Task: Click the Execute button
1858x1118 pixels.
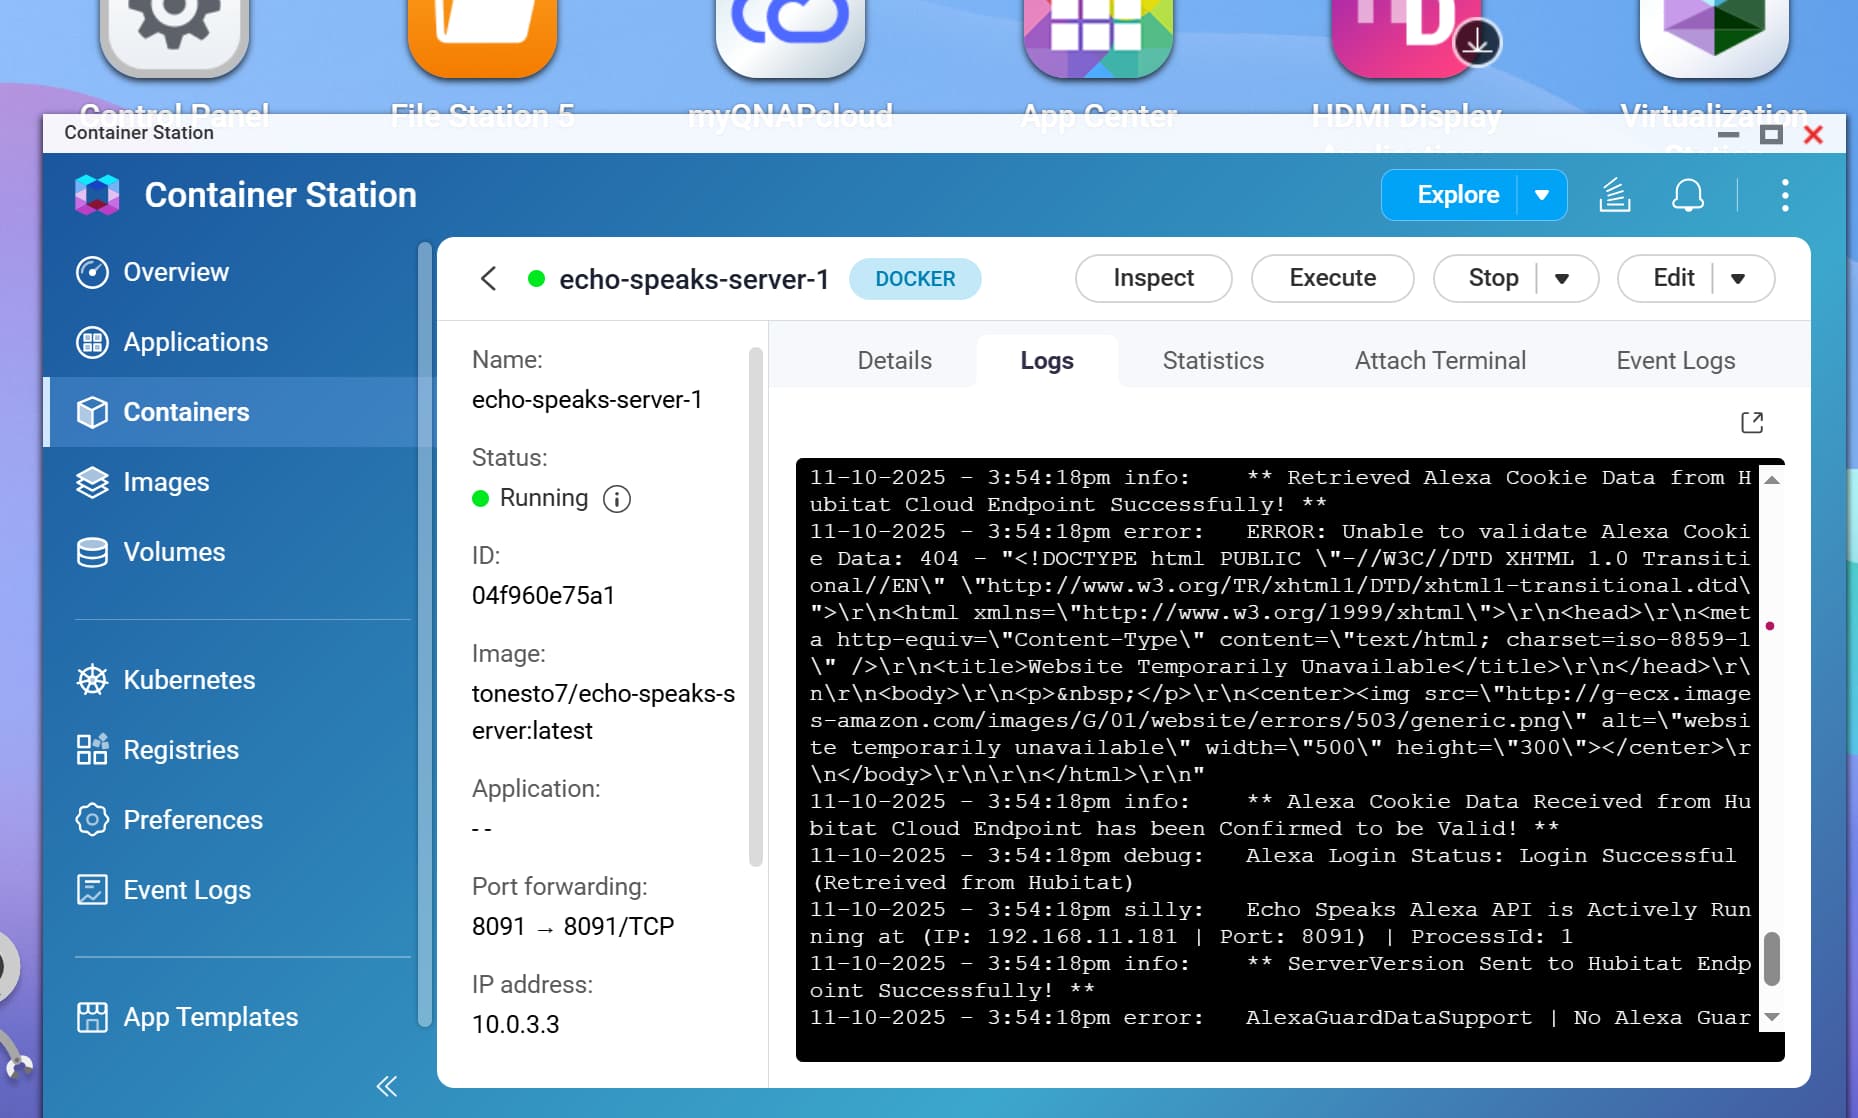Action: click(x=1332, y=278)
